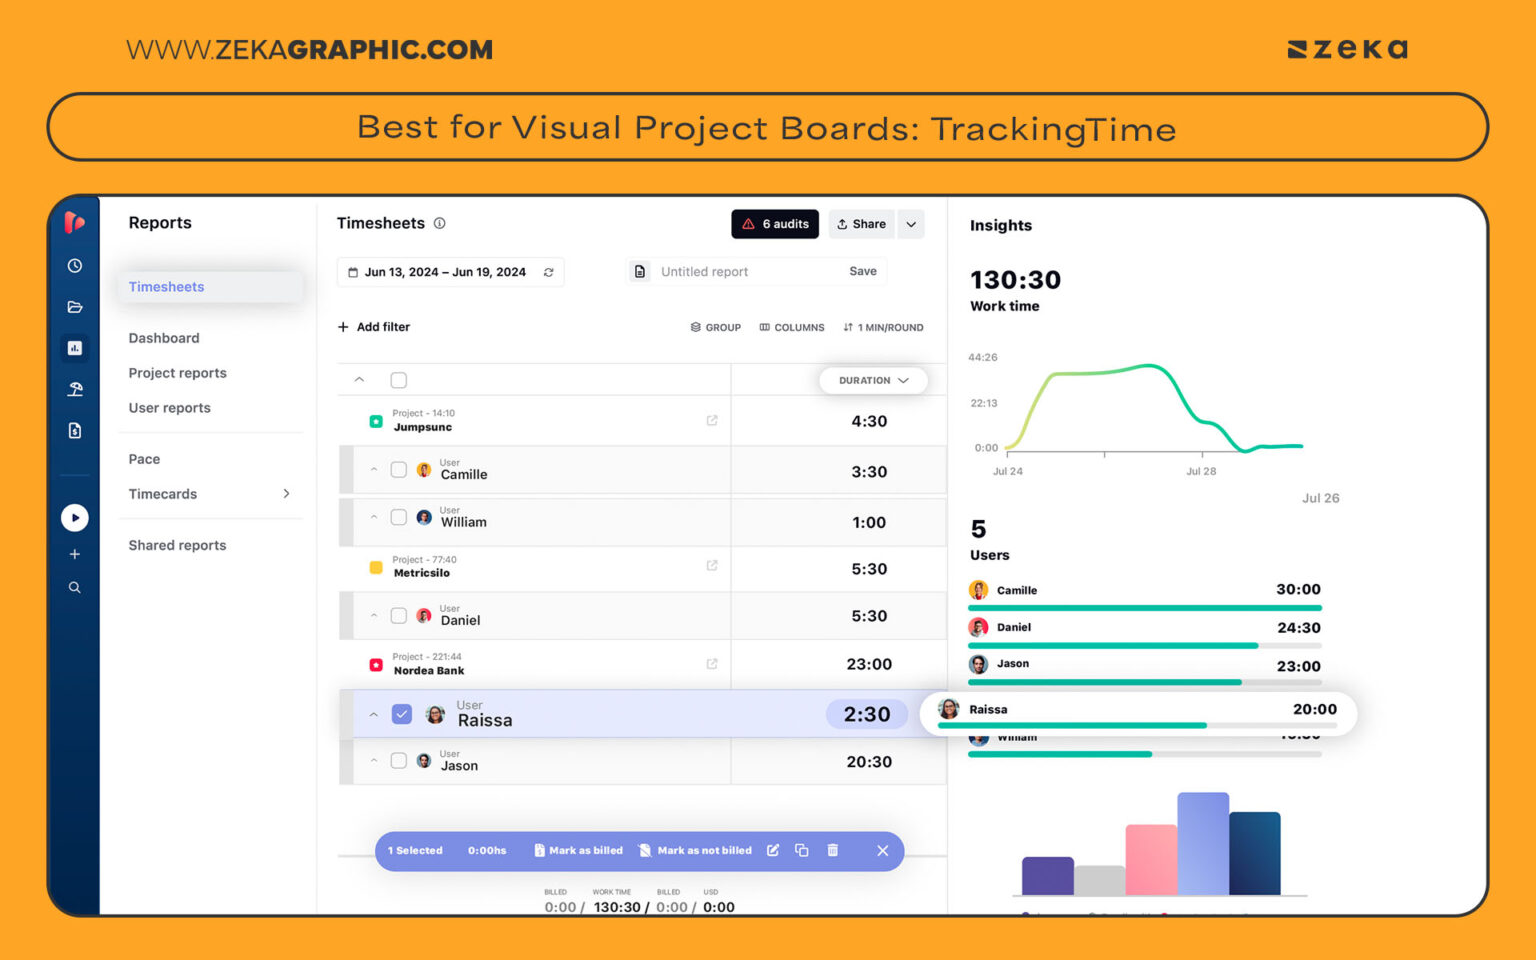Screen dimensions: 1536x960
Task: Open the invoices dollar-document icon in sidebar
Action: (75, 430)
